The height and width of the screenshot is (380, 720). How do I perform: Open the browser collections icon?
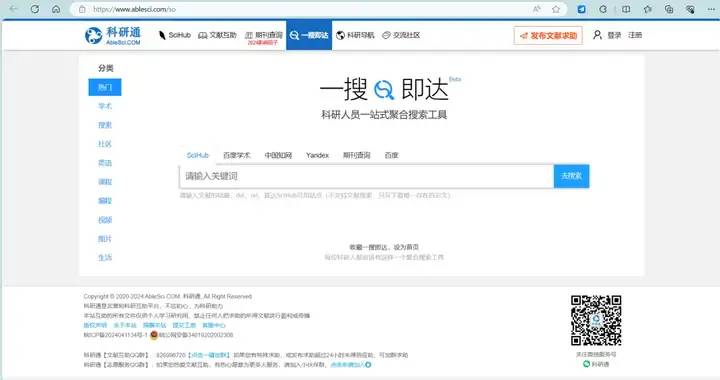pyautogui.click(x=669, y=9)
